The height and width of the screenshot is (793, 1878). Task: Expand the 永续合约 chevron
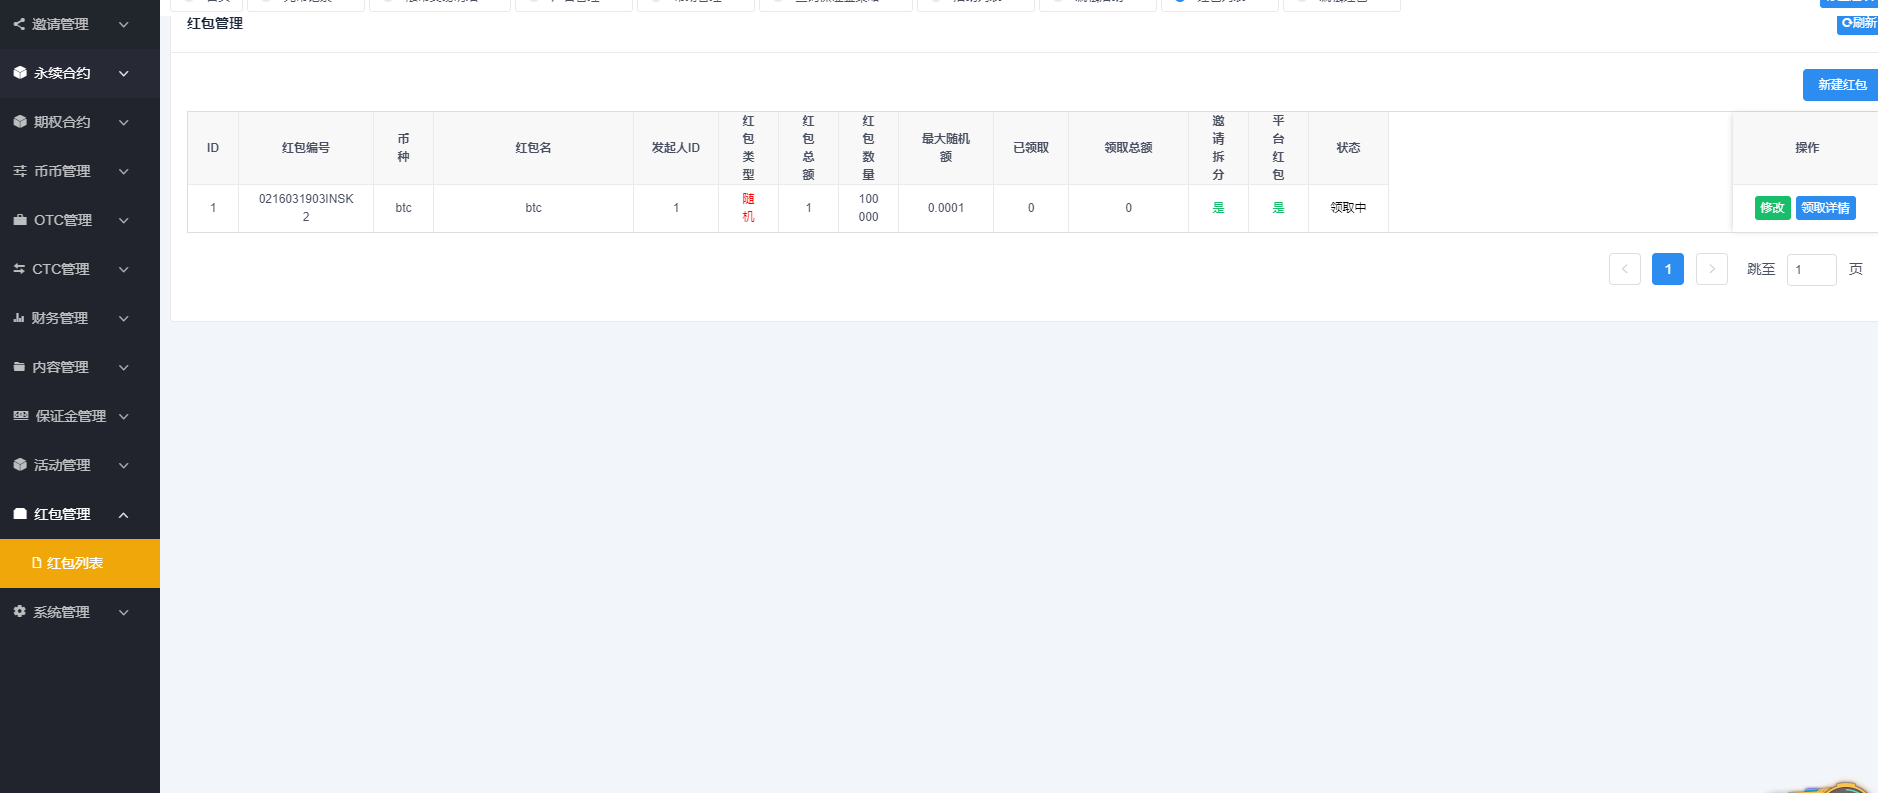coord(124,73)
